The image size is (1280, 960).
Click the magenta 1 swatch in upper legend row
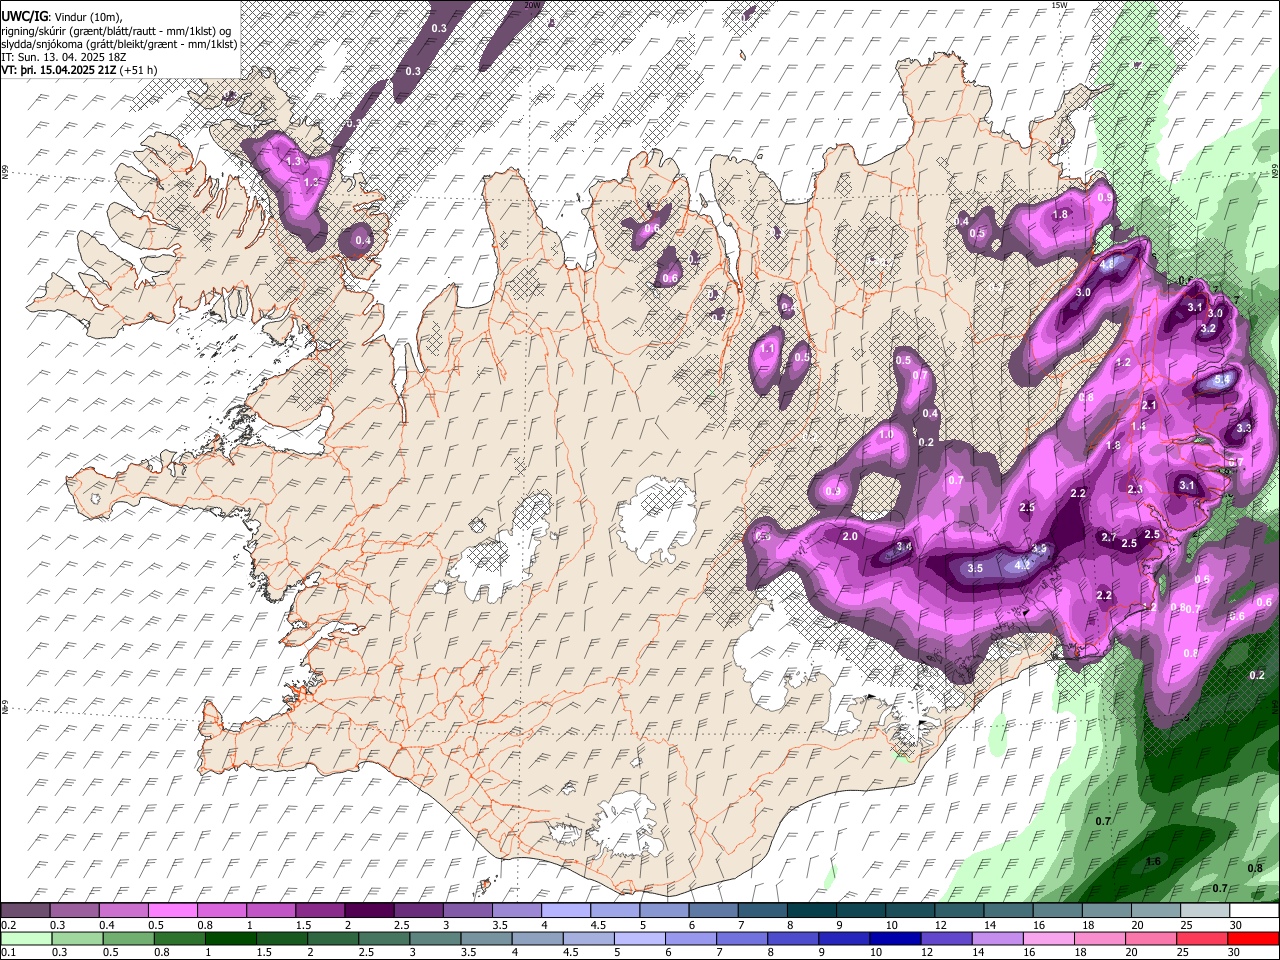(271, 910)
